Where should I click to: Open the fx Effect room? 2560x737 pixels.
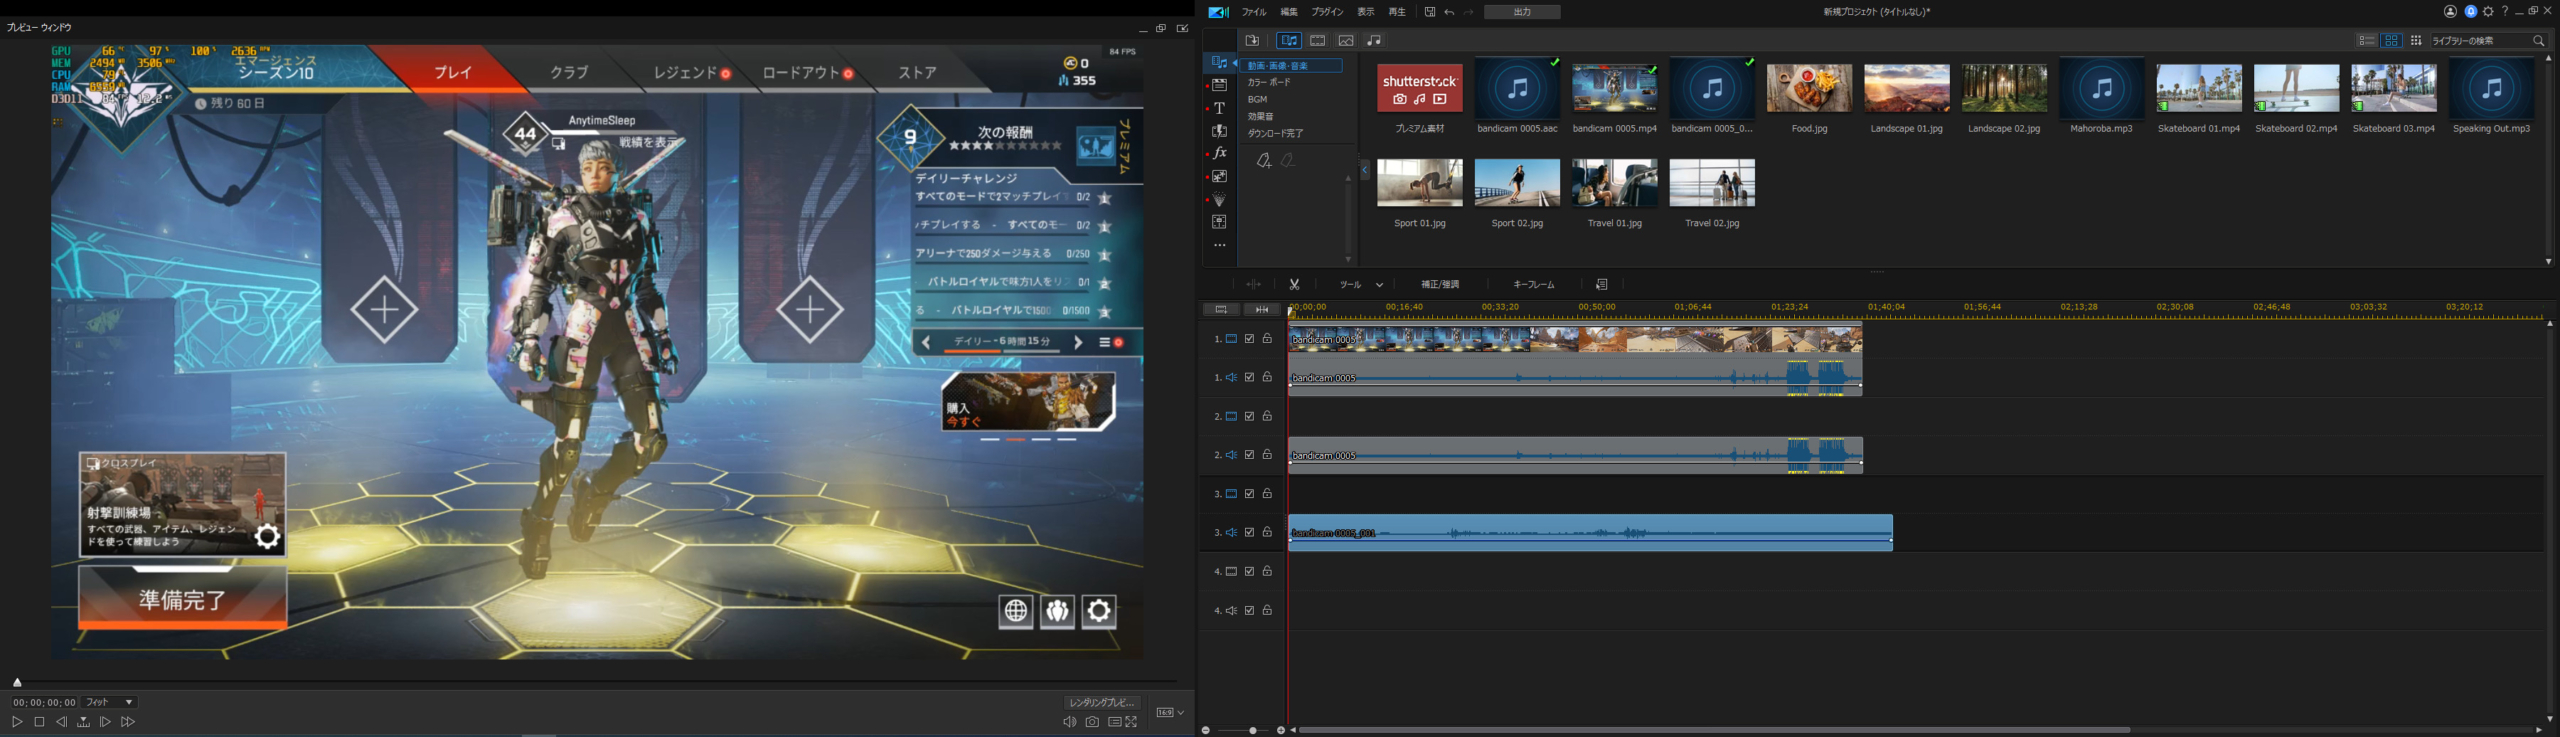pyautogui.click(x=1219, y=154)
